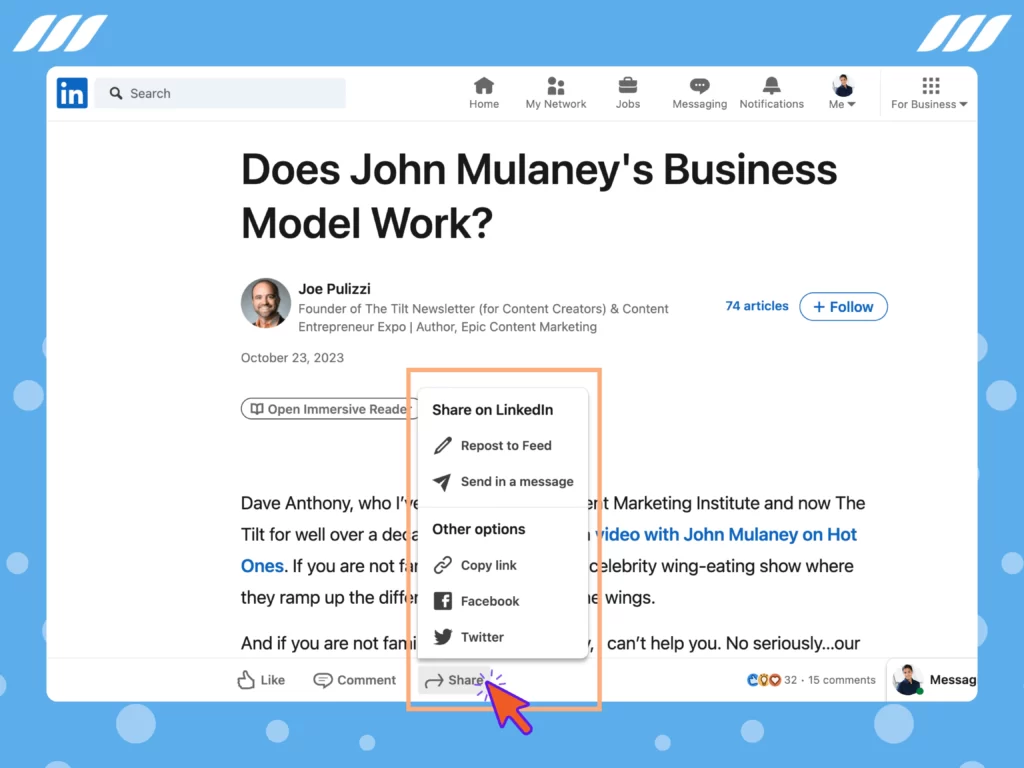The image size is (1024, 768).
Task: Follow Joe Pulizzi with the Follow button
Action: point(843,306)
